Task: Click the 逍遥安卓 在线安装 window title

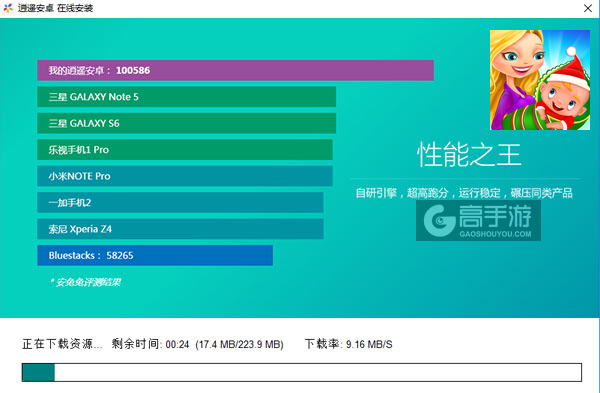Action: pos(55,8)
